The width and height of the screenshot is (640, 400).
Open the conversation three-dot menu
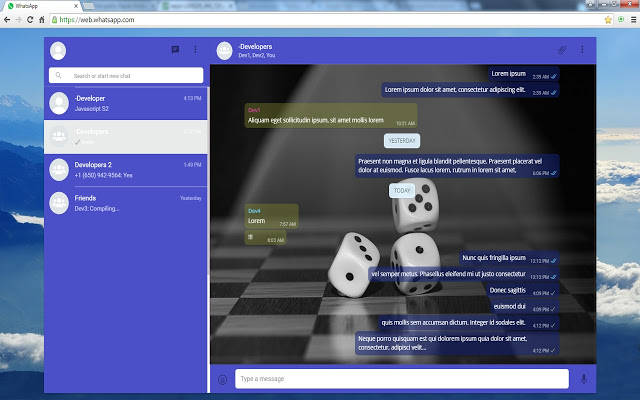click(x=582, y=50)
